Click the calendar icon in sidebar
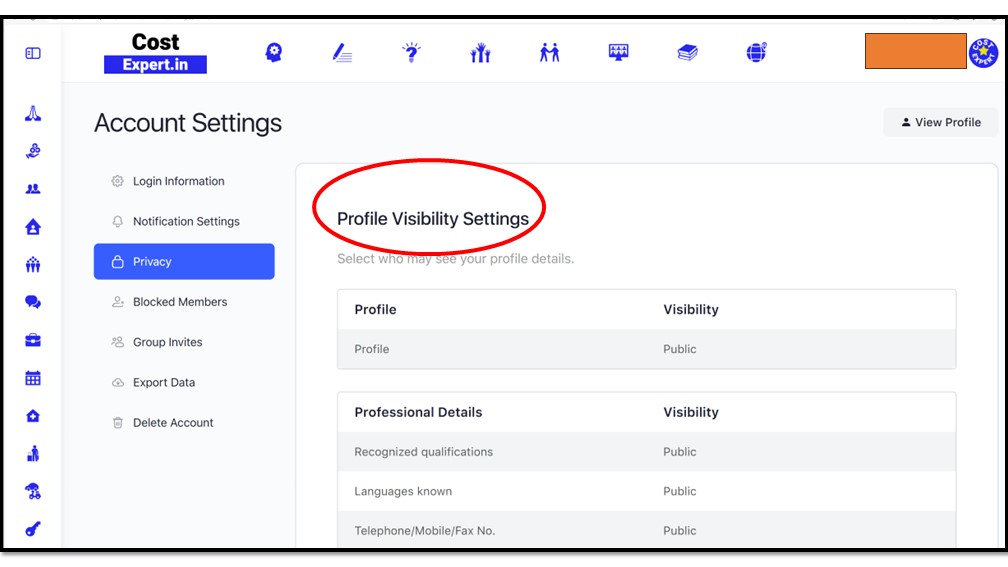This screenshot has width=1008, height=567. click(x=33, y=378)
